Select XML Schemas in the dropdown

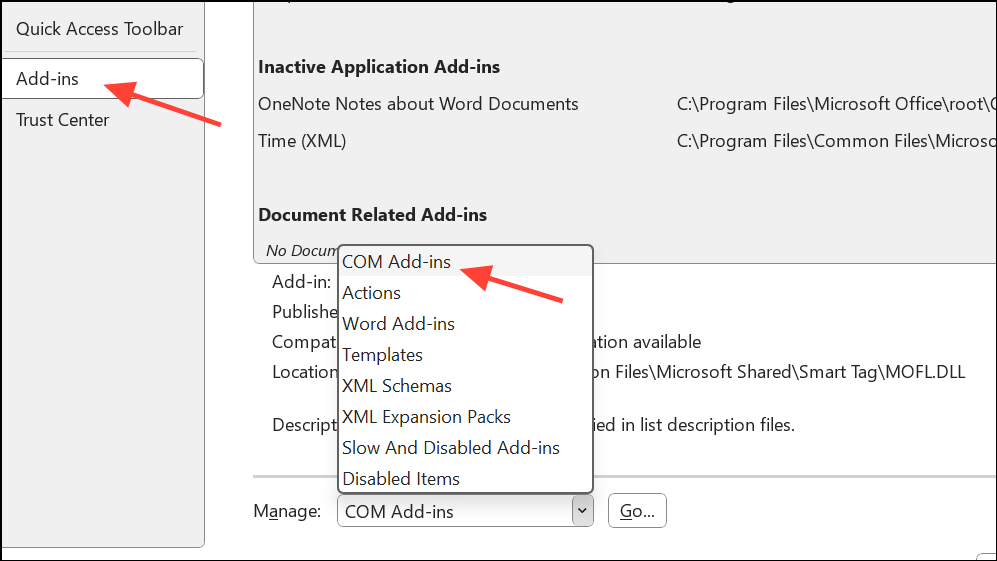(x=397, y=386)
